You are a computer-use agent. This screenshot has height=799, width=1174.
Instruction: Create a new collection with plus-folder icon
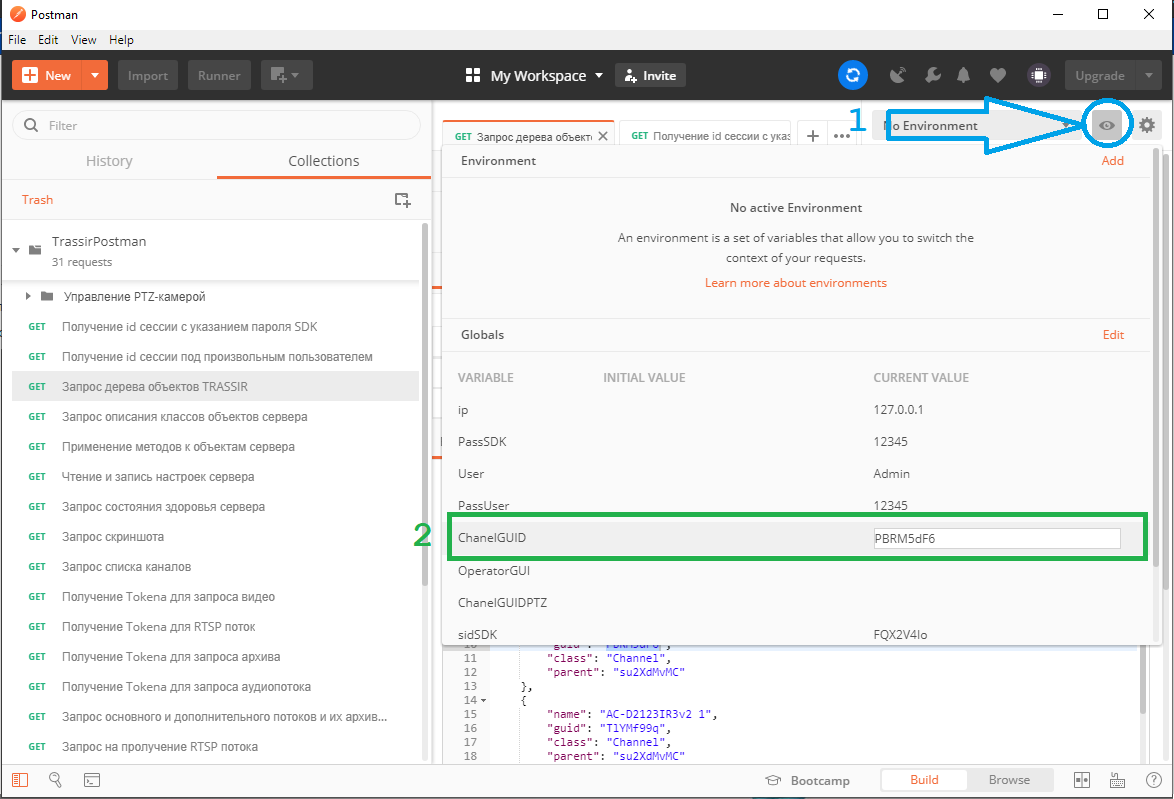click(x=402, y=200)
